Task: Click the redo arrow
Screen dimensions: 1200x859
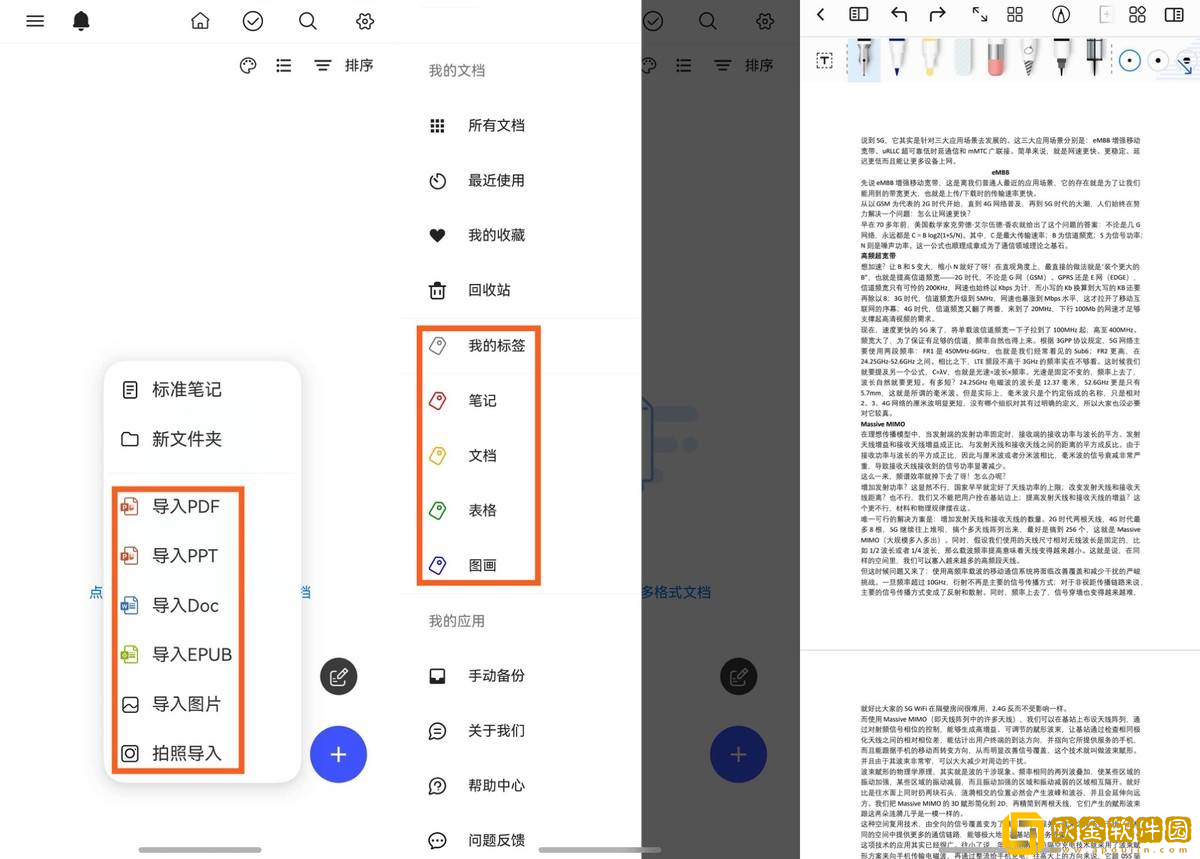Action: point(937,14)
